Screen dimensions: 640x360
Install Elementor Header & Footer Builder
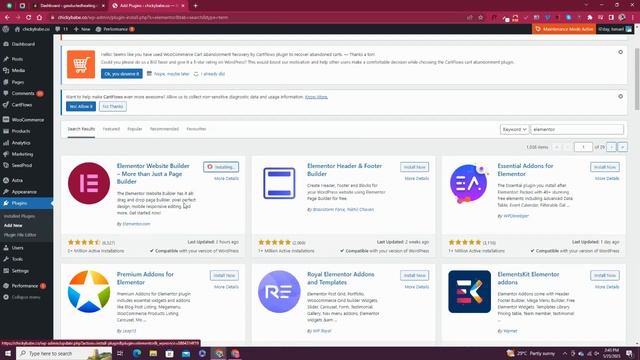(x=414, y=167)
